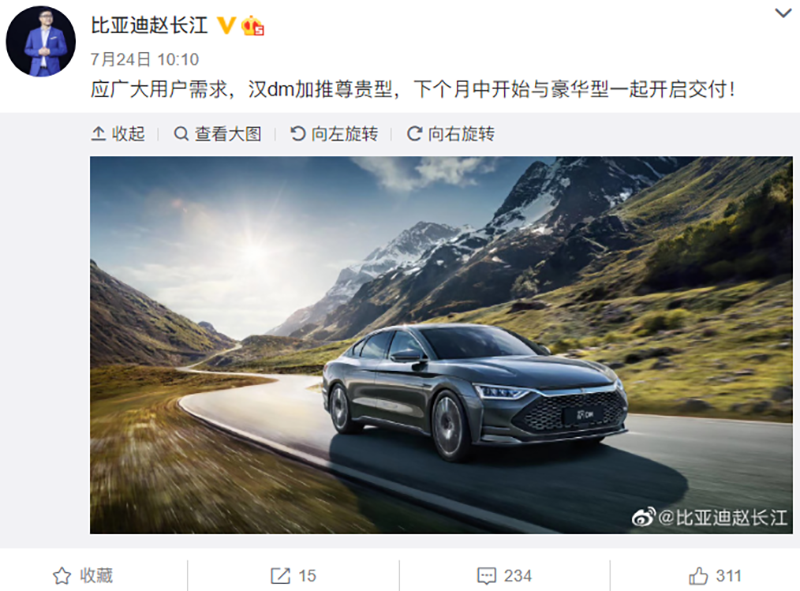Like the post with thumbs-up icon
This screenshot has width=800, height=591.
(x=698, y=576)
